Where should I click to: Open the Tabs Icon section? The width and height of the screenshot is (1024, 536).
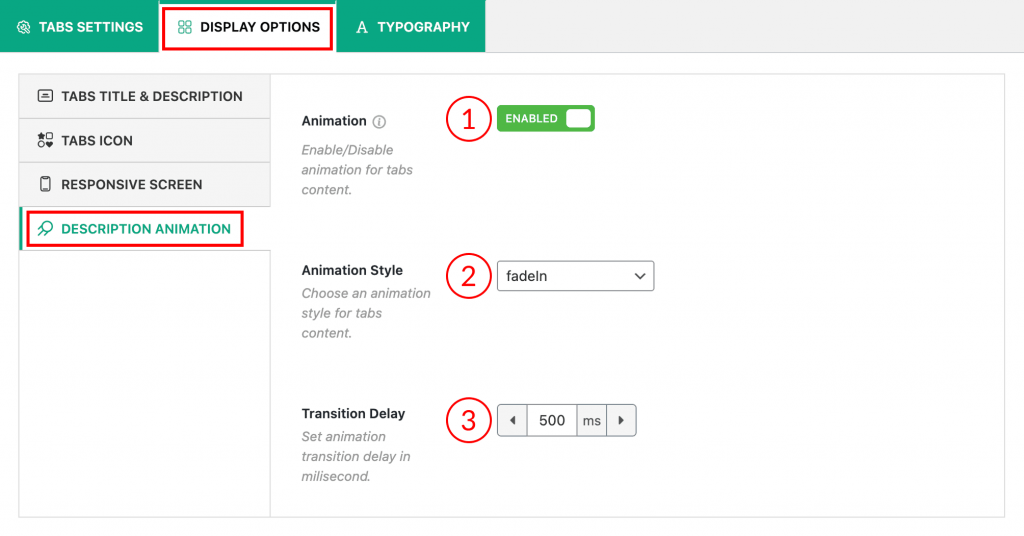[x=144, y=140]
